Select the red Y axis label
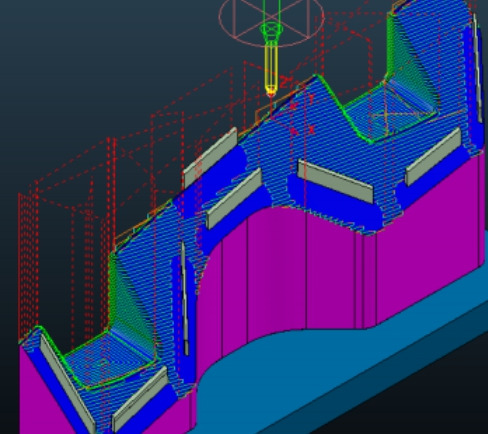Image resolution: width=488 pixels, height=434 pixels. click(x=311, y=99)
